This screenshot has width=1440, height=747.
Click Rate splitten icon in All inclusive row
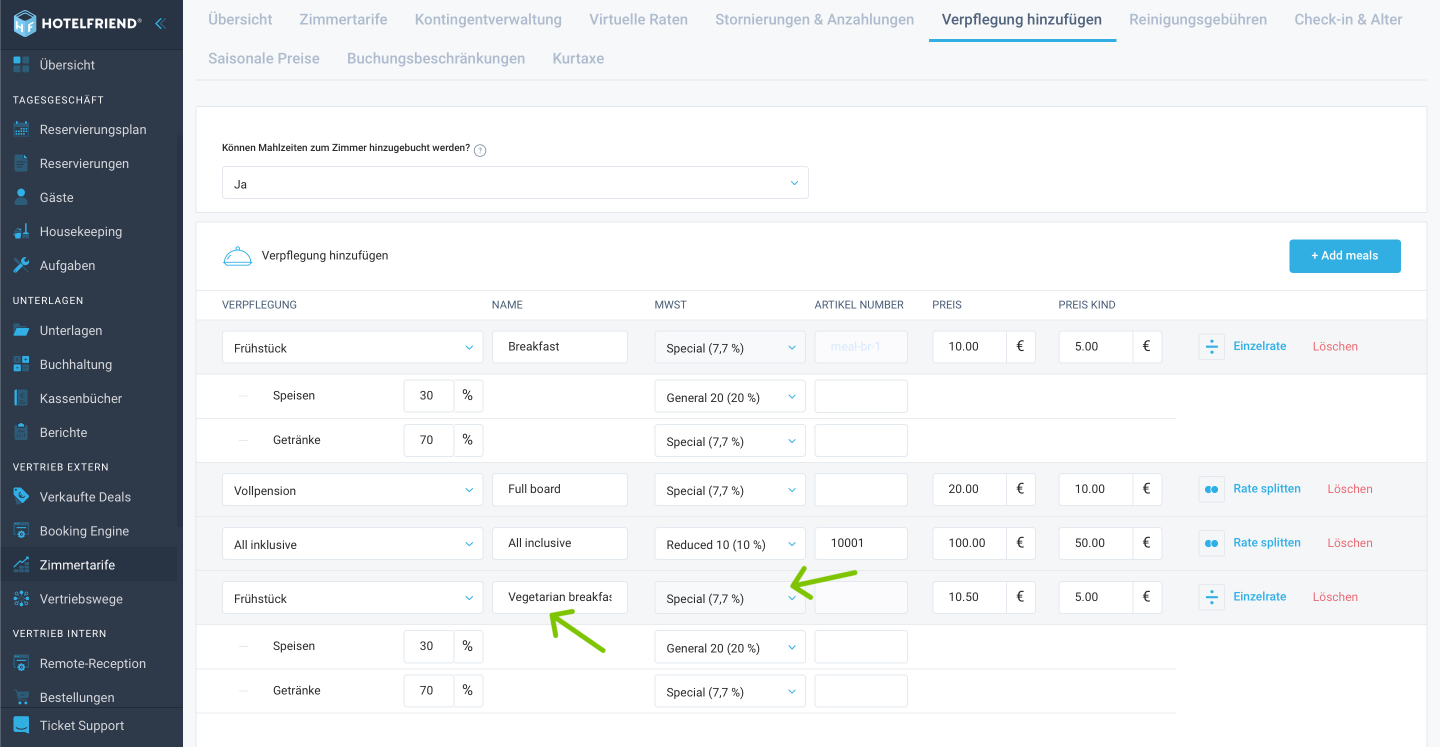[x=1211, y=543]
